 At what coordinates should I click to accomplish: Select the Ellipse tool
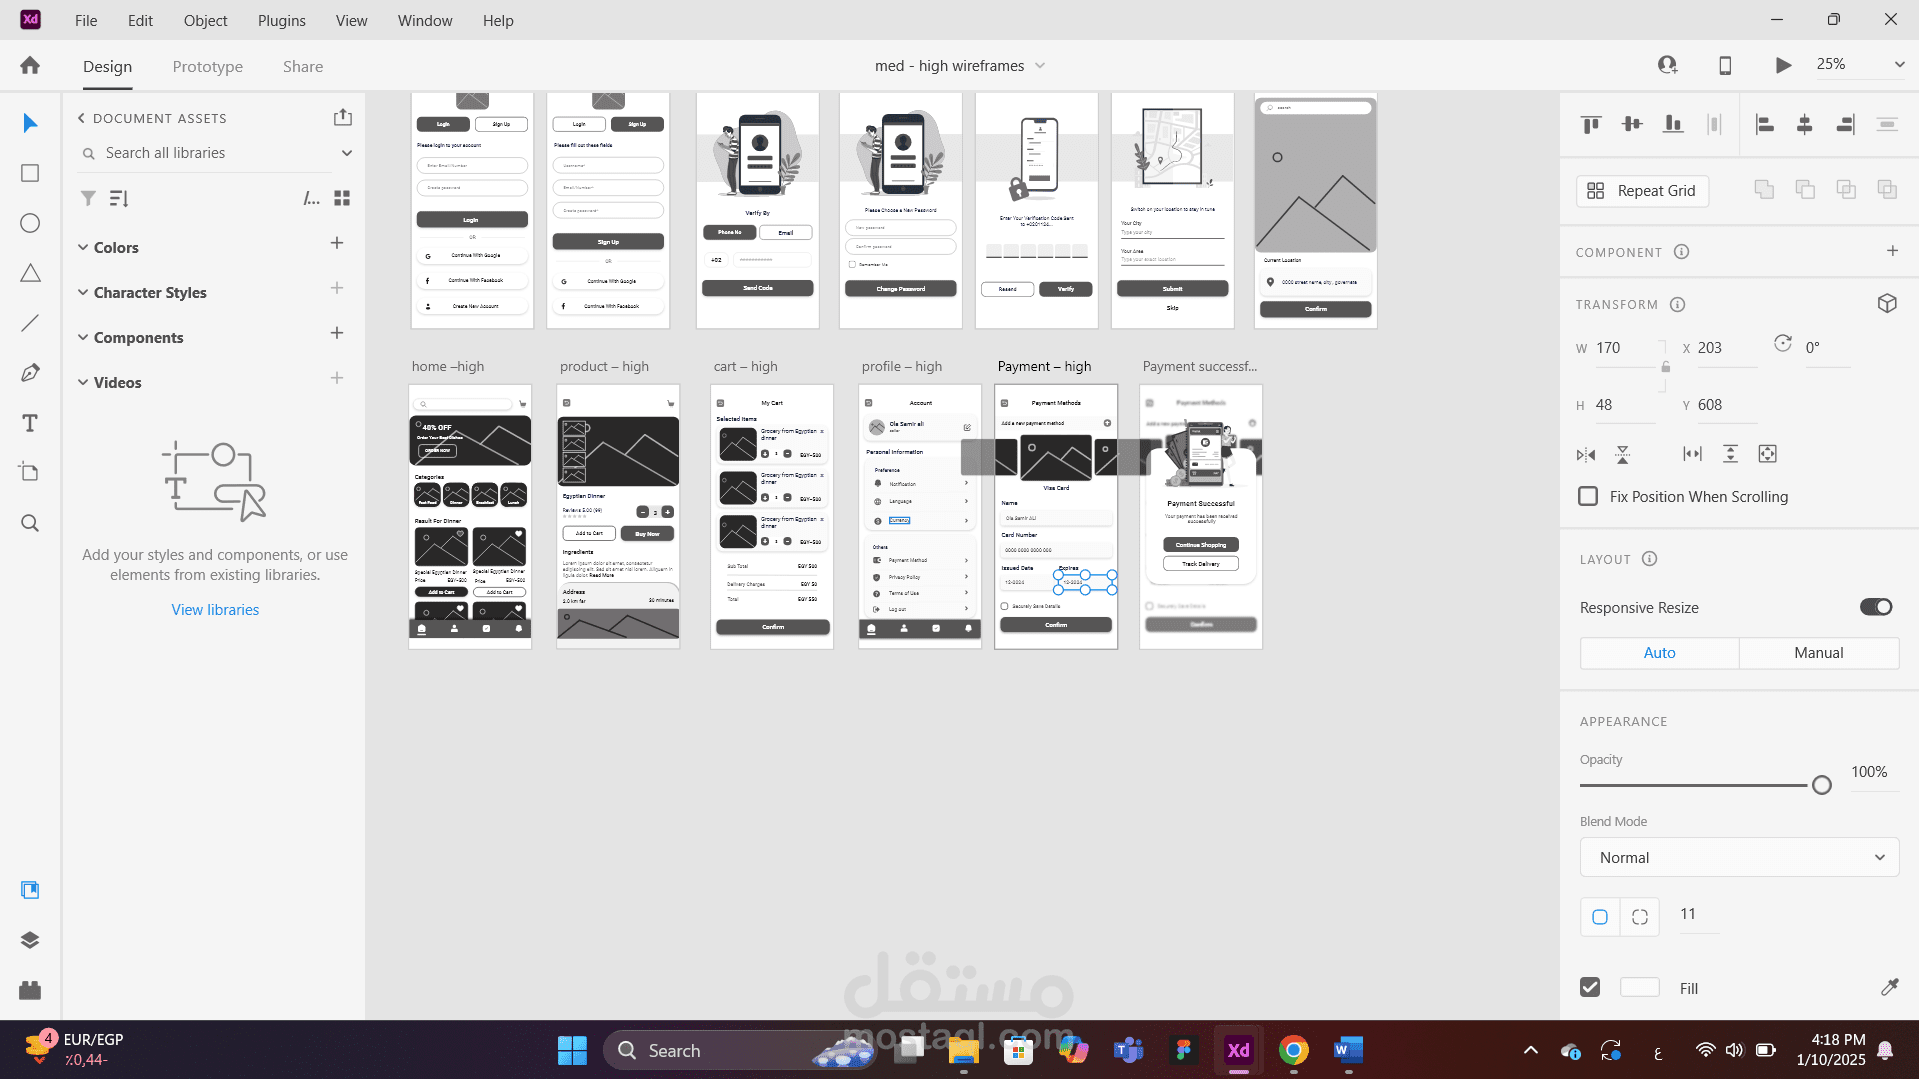pos(30,223)
